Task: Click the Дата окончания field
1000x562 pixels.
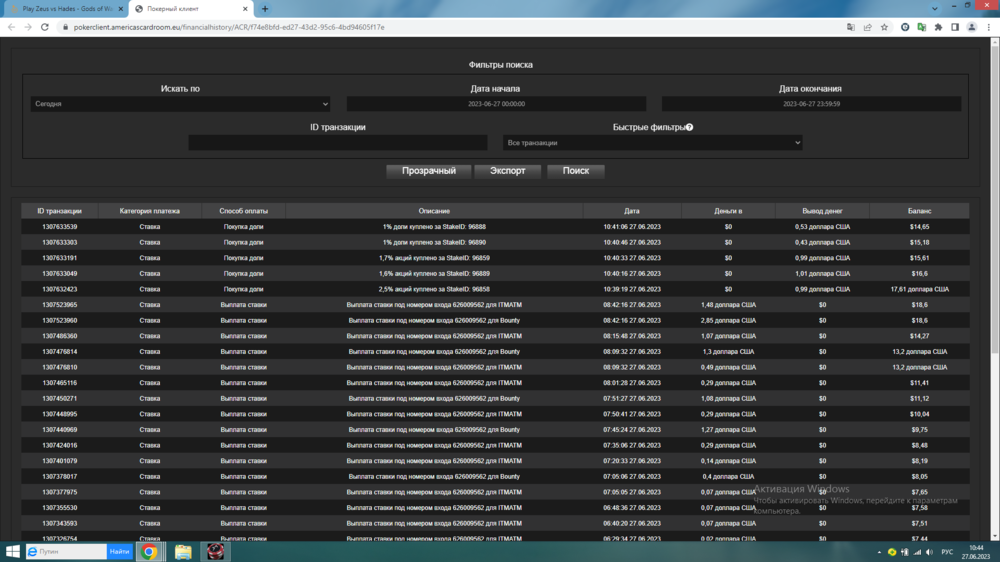Action: point(811,104)
